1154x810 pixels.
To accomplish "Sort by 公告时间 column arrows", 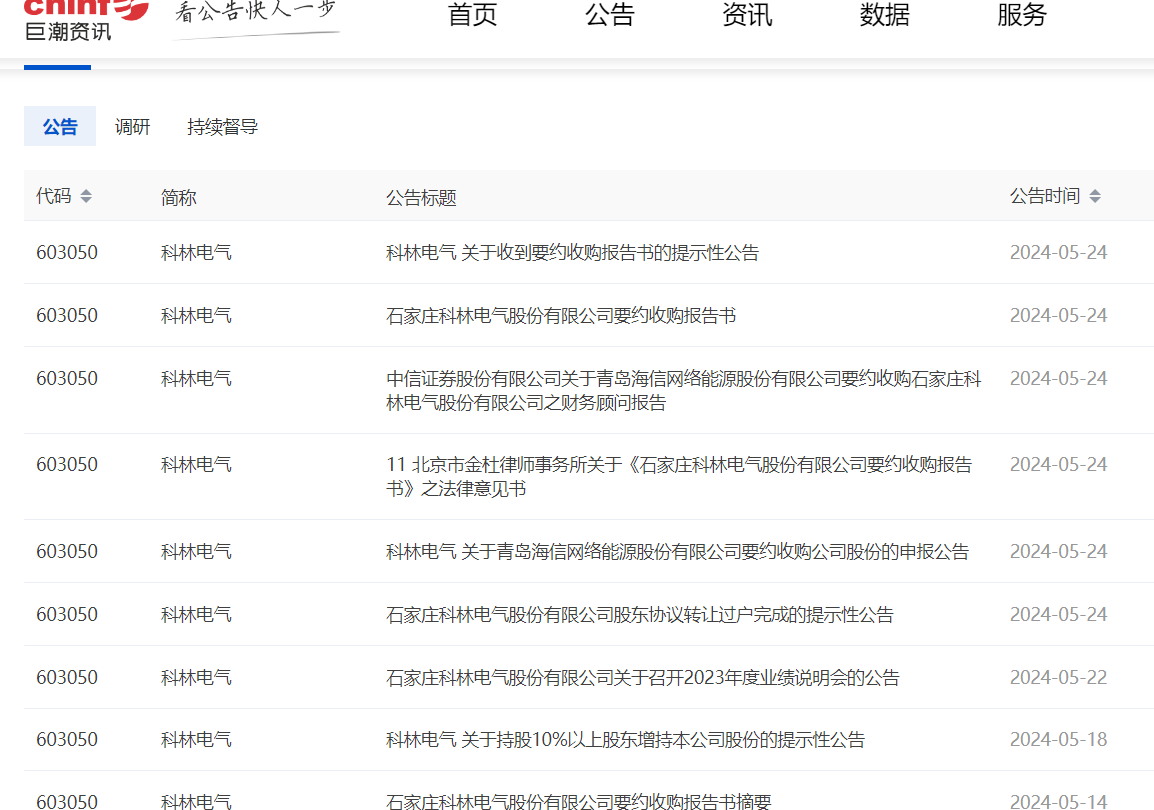I will (x=1095, y=196).
